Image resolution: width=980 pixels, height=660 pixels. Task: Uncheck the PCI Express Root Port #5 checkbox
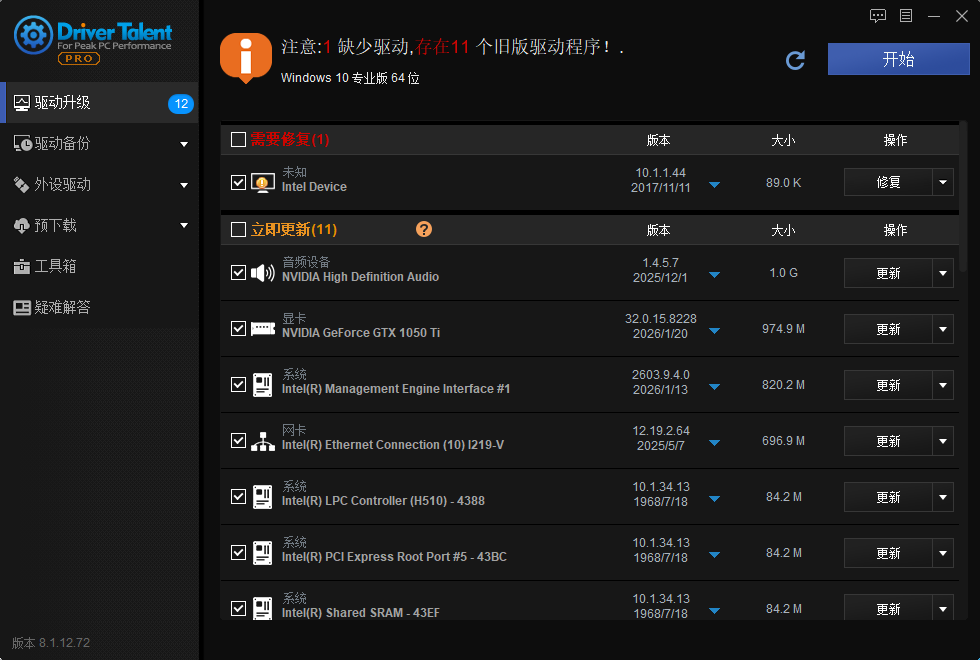coord(238,552)
